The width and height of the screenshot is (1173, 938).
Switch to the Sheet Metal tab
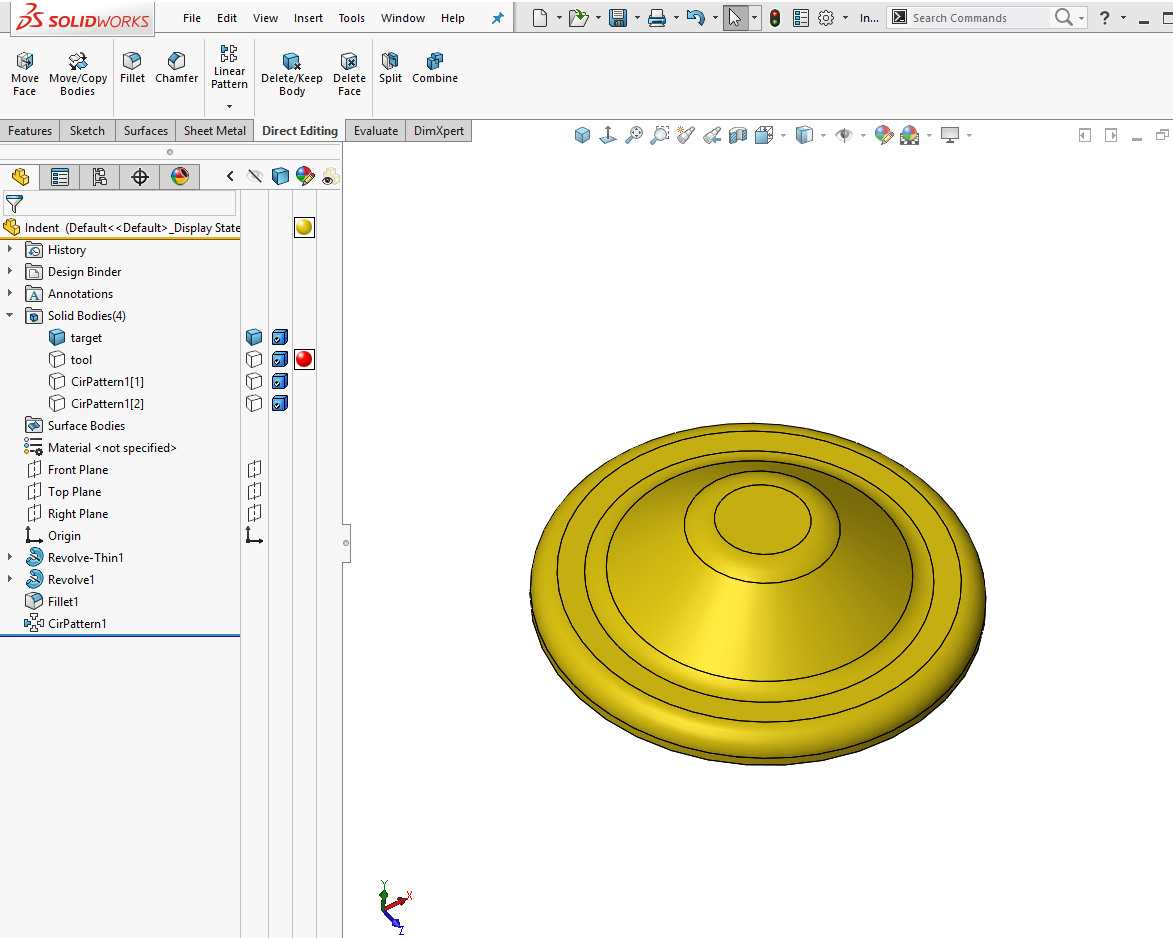point(215,131)
